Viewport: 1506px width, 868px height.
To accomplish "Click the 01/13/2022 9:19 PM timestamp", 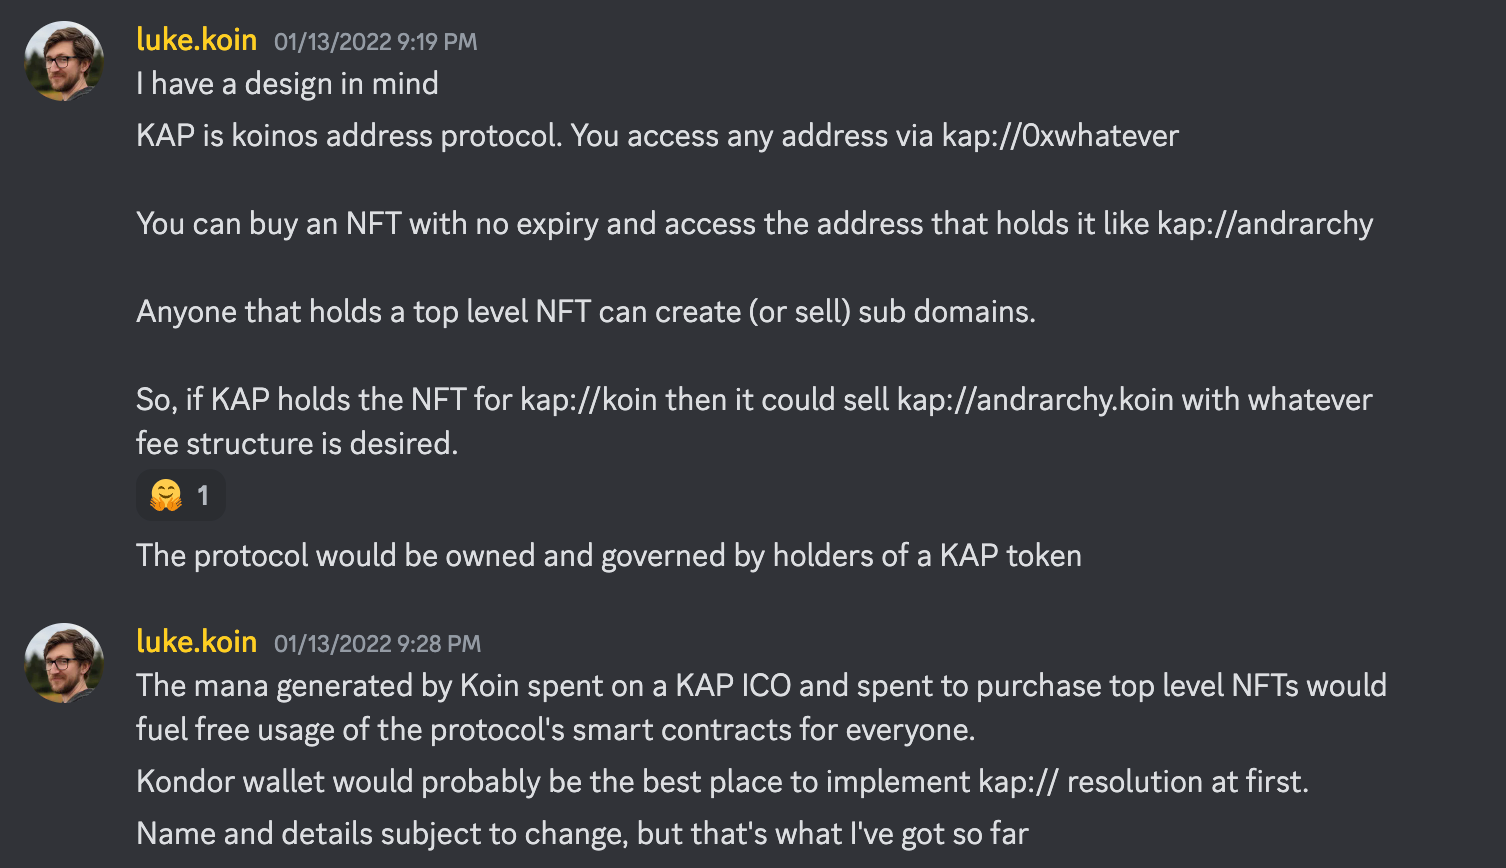I will (x=375, y=42).
